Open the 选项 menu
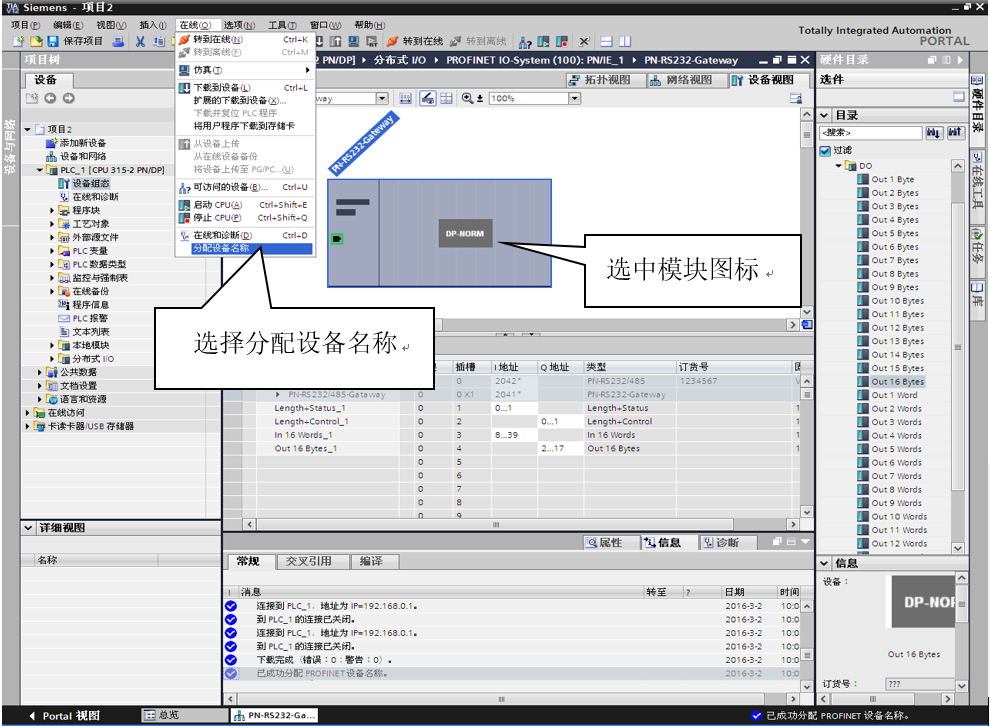990x726 pixels. click(239, 25)
